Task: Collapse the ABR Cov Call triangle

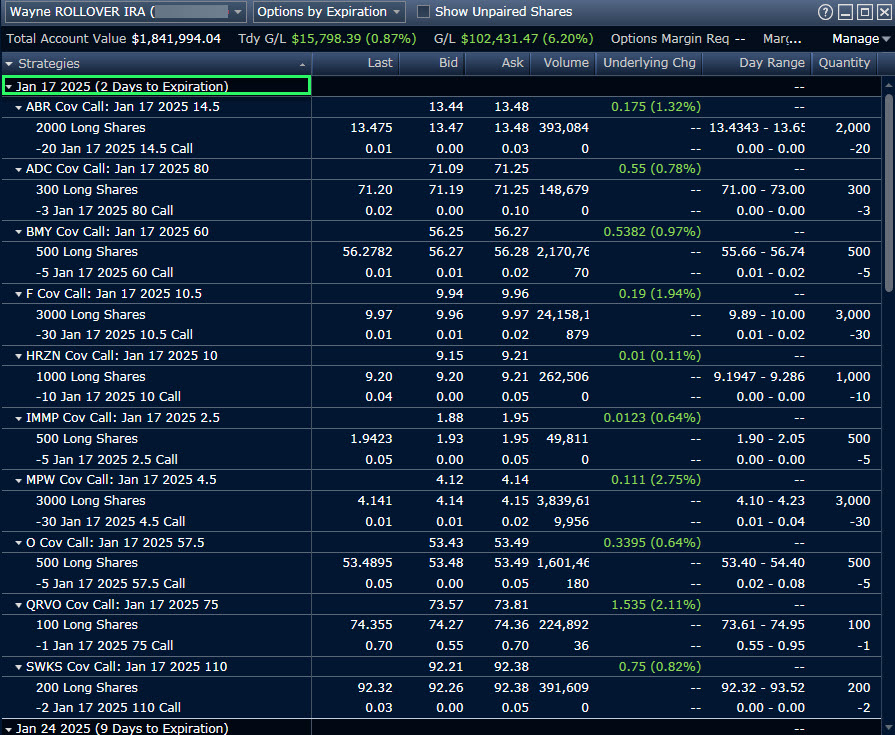Action: (19, 107)
